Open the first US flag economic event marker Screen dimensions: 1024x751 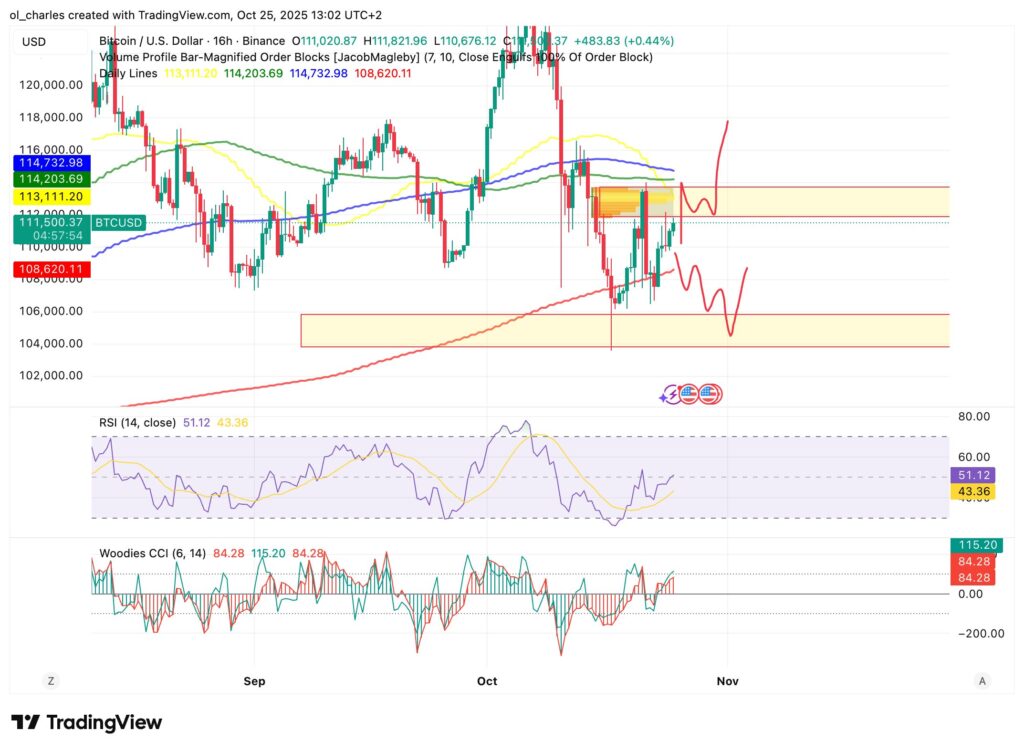(x=689, y=394)
